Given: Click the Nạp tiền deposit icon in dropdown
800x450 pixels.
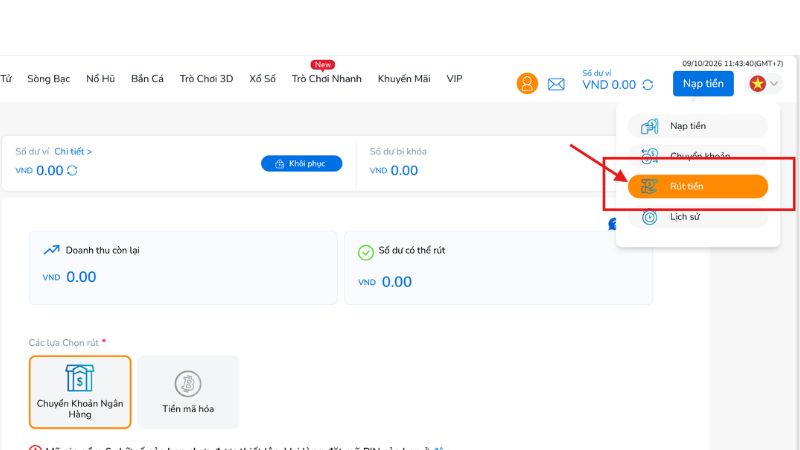Looking at the screenshot, I should (649, 126).
